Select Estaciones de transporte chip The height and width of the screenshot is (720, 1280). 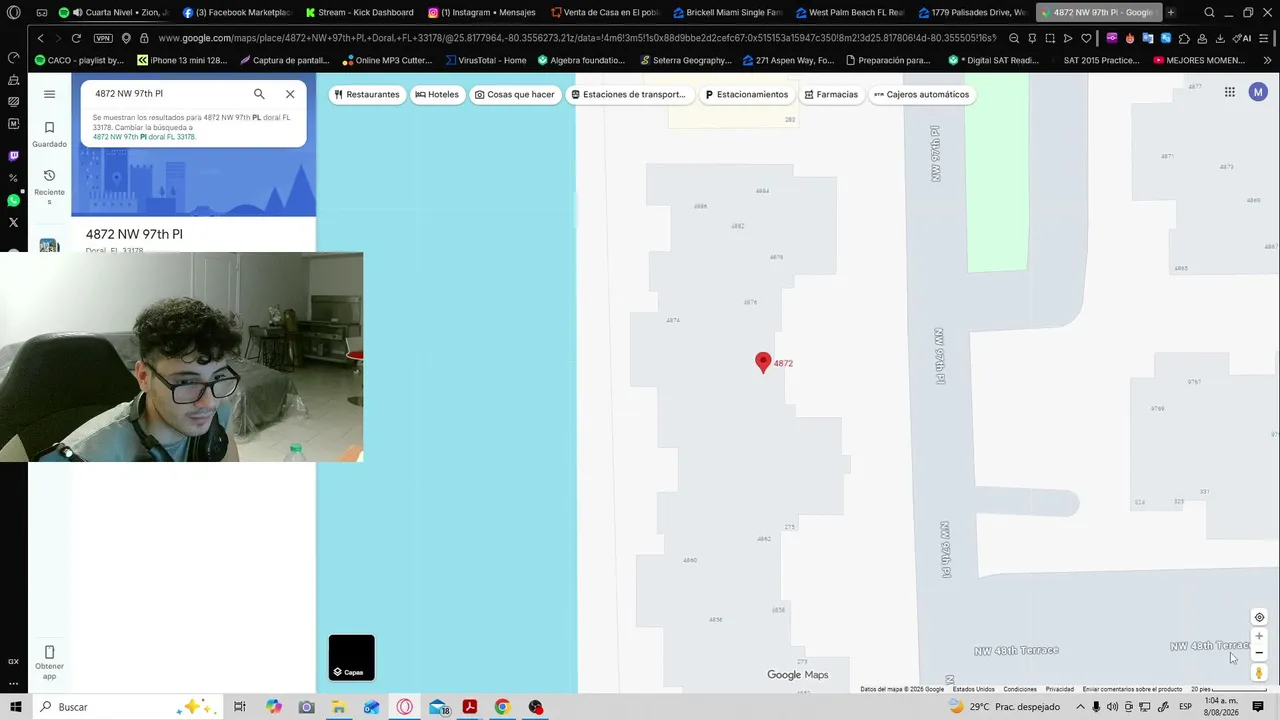(629, 95)
